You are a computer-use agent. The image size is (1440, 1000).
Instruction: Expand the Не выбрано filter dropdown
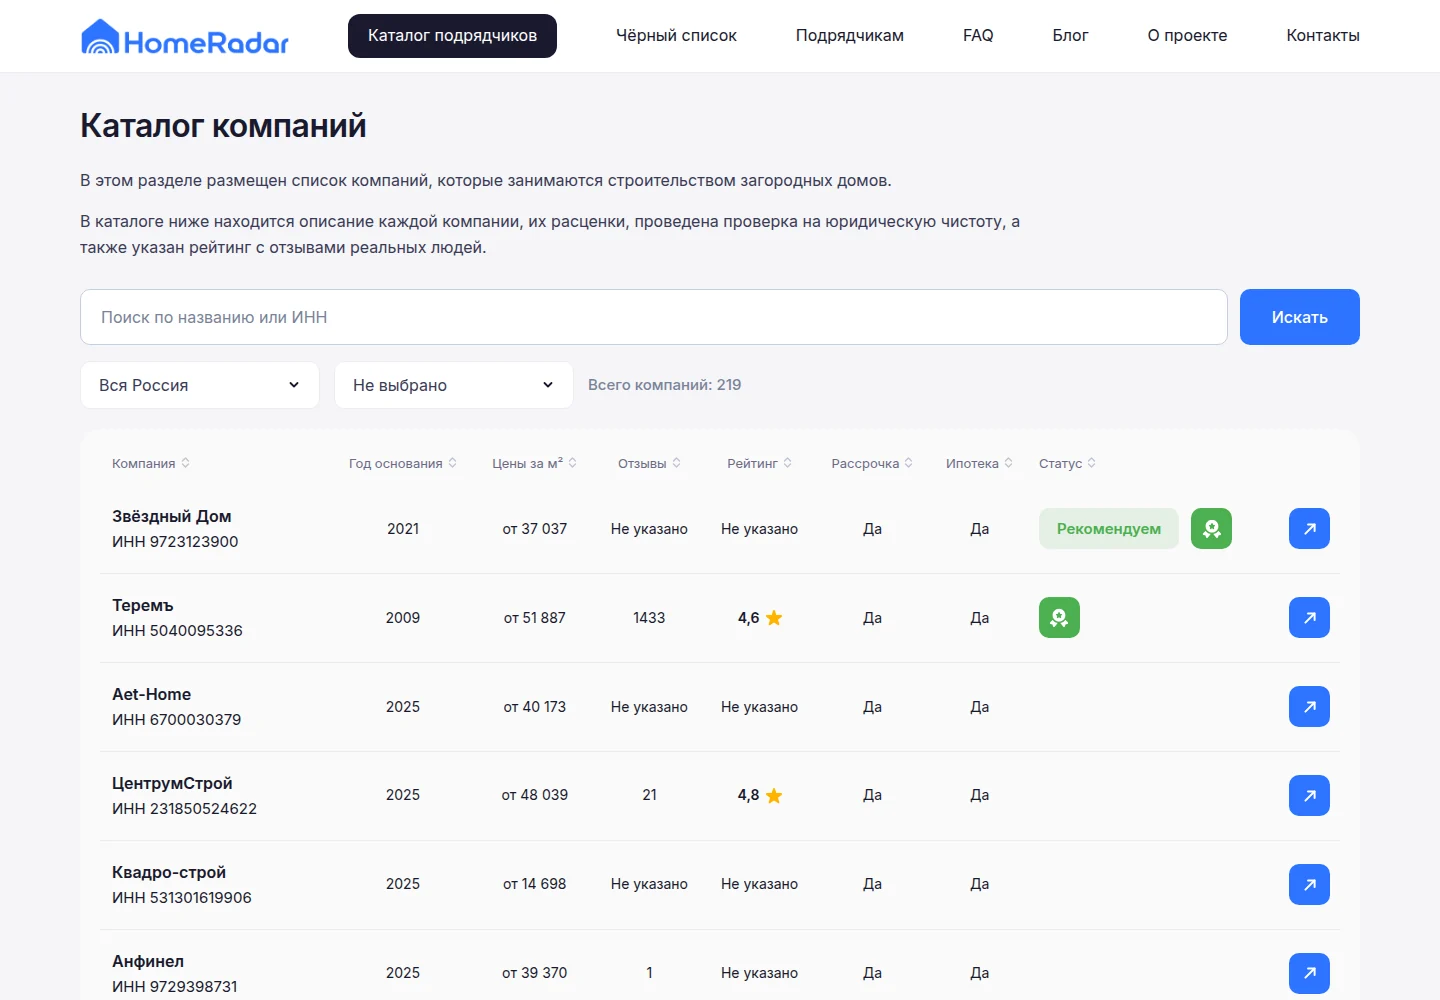pyautogui.click(x=454, y=385)
